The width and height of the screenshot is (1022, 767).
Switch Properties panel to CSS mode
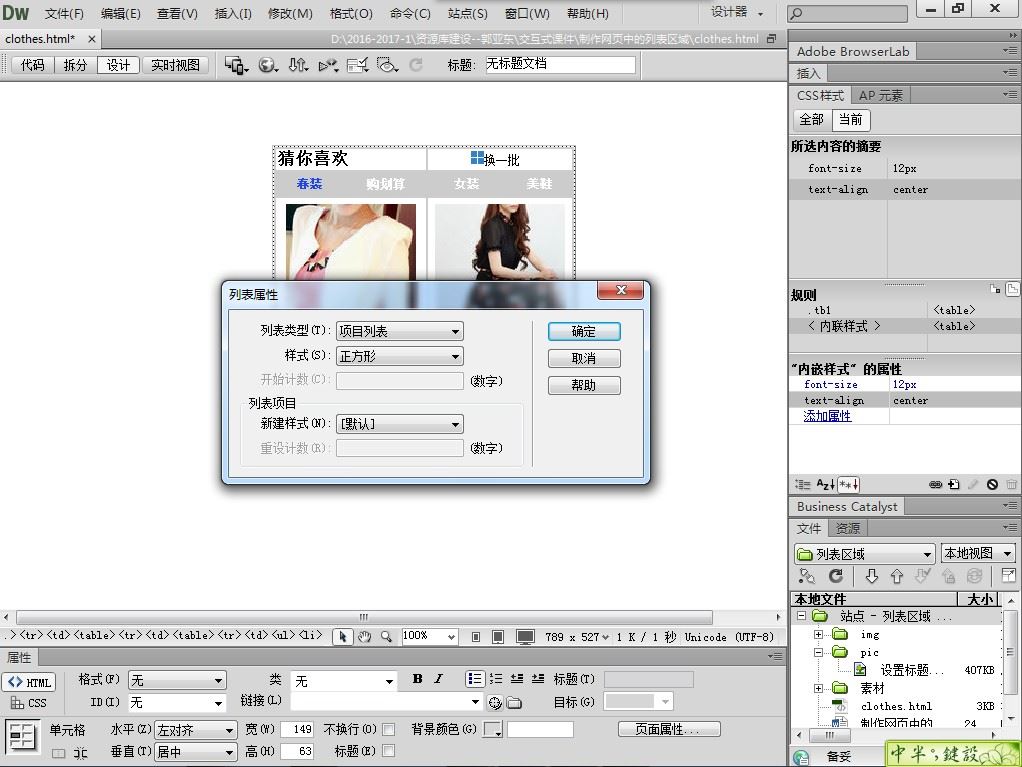point(29,703)
